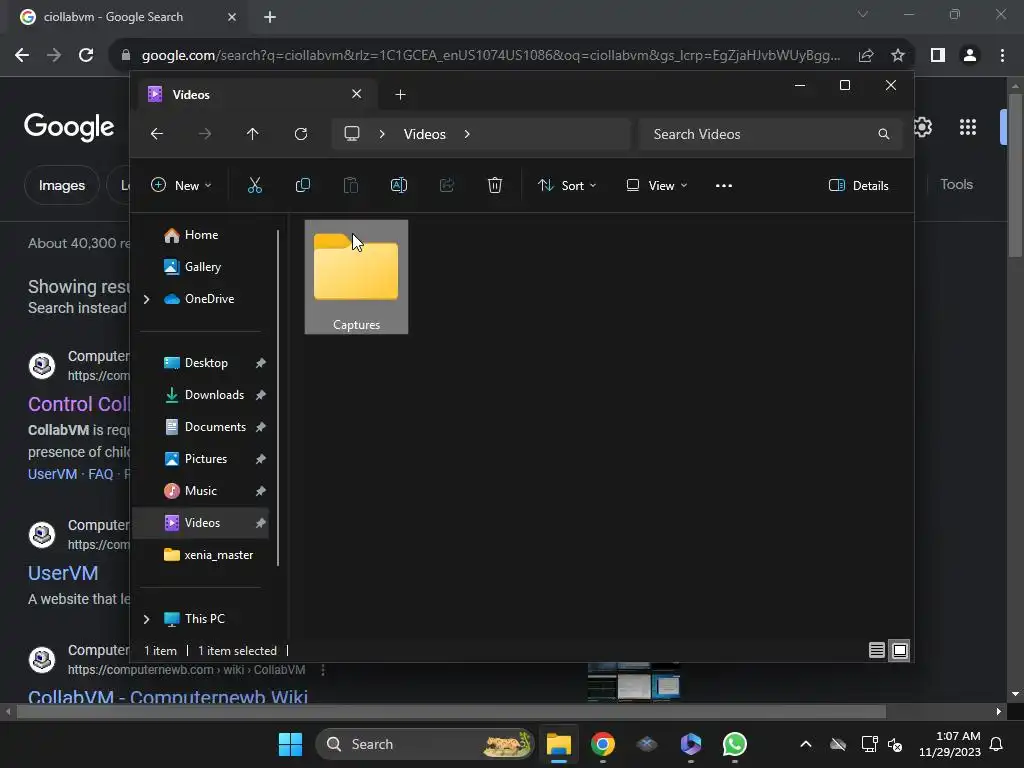The image size is (1024, 768).
Task: Unpin Videos from Quick access
Action: (261, 523)
